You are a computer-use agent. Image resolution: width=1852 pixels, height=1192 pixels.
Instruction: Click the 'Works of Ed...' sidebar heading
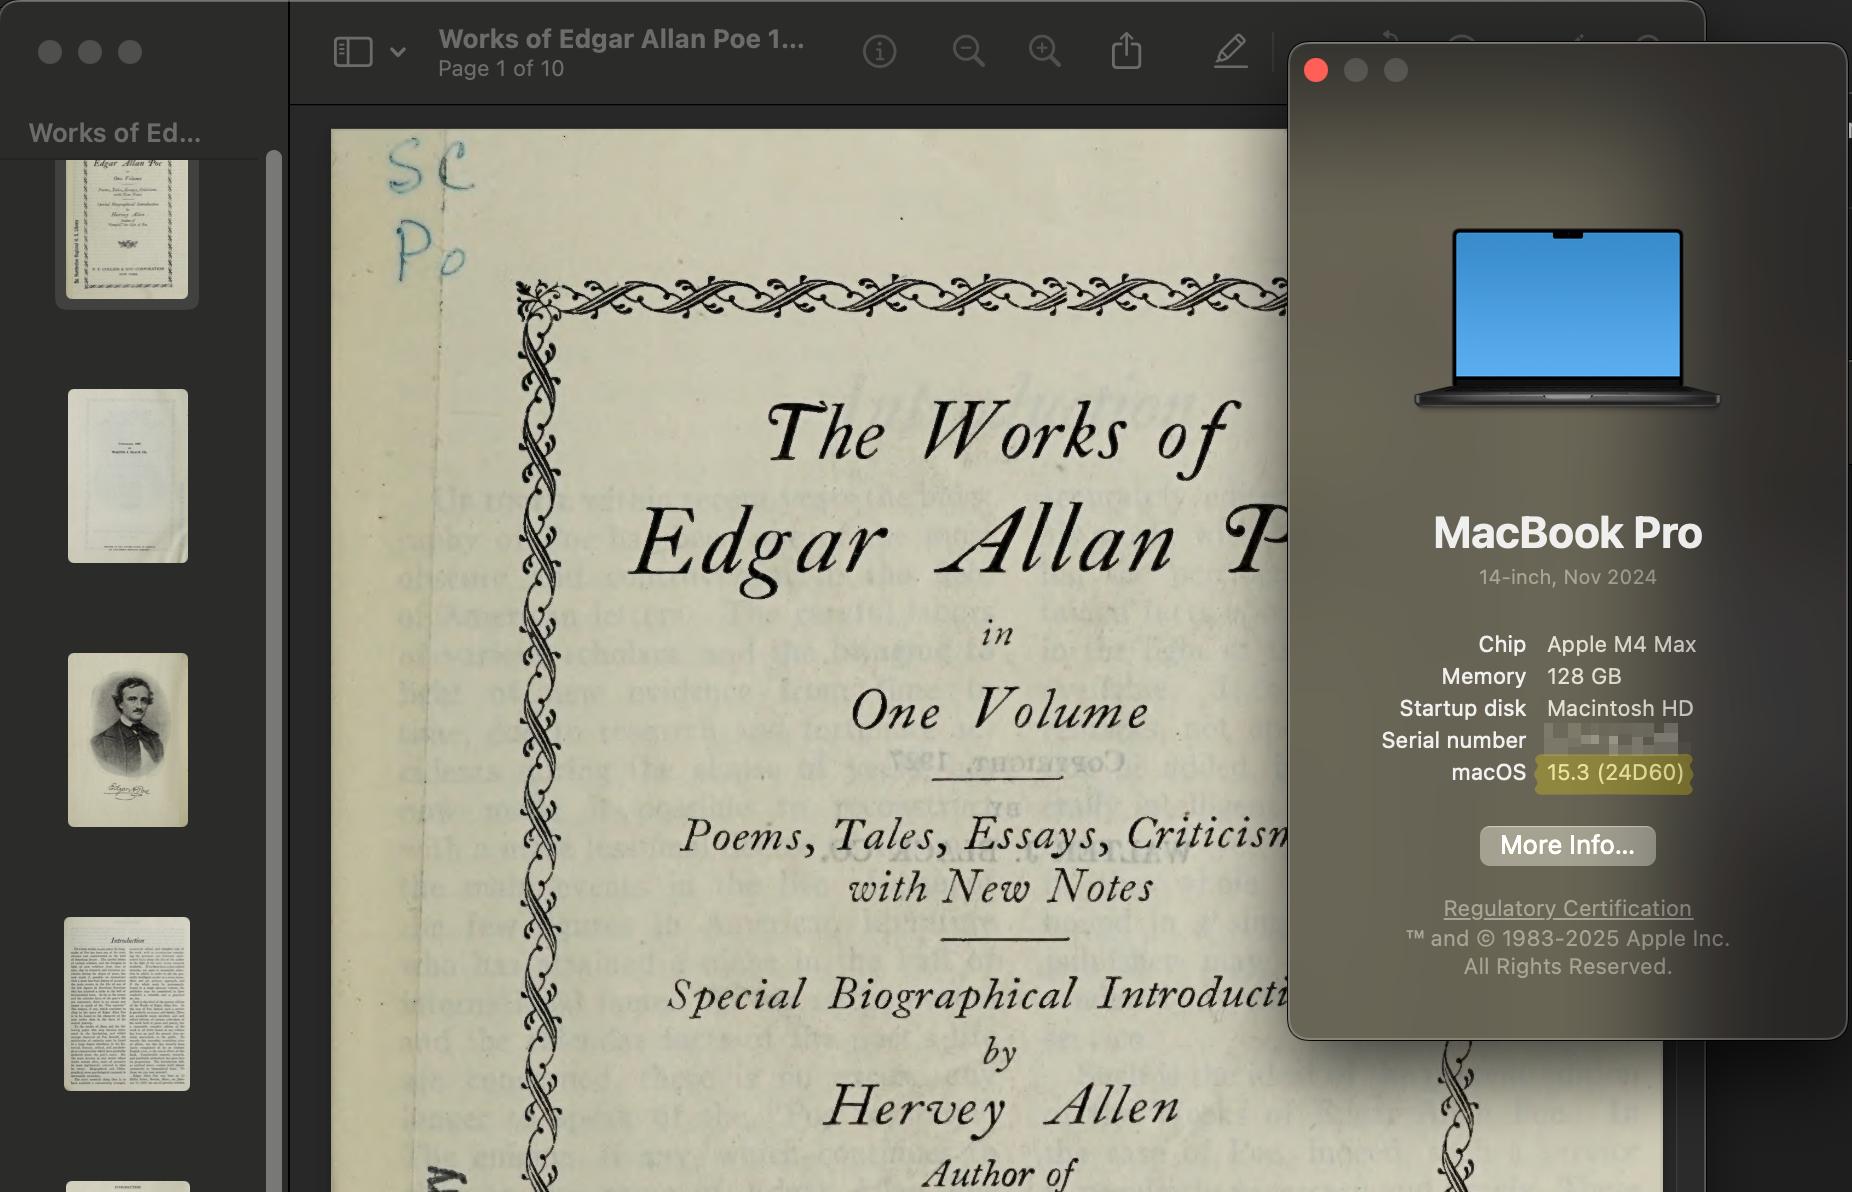pos(115,133)
